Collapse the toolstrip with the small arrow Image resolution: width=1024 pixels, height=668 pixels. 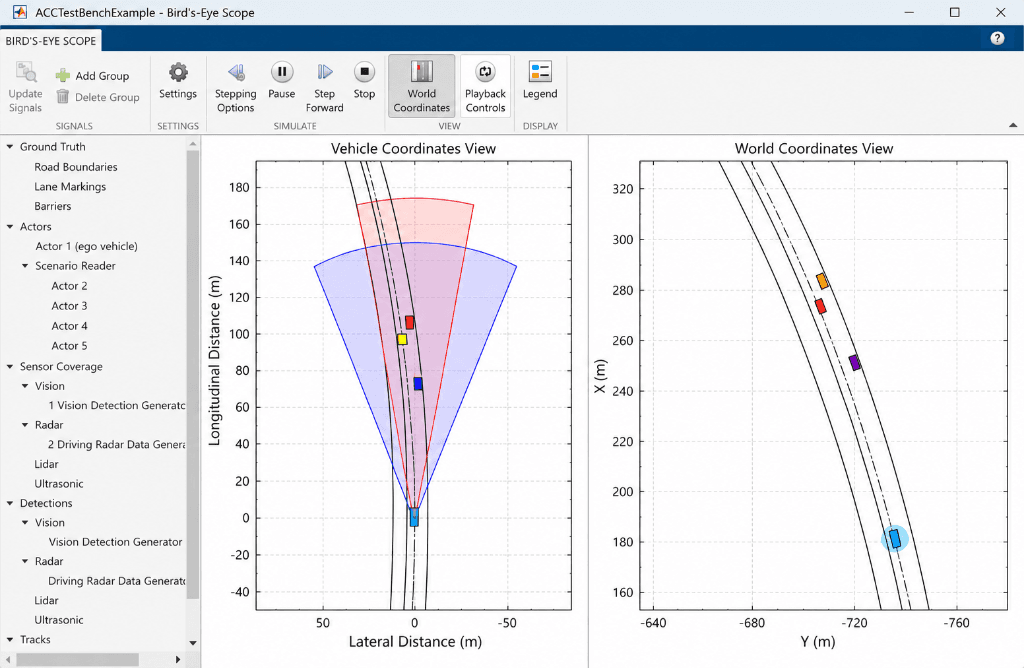1013,125
